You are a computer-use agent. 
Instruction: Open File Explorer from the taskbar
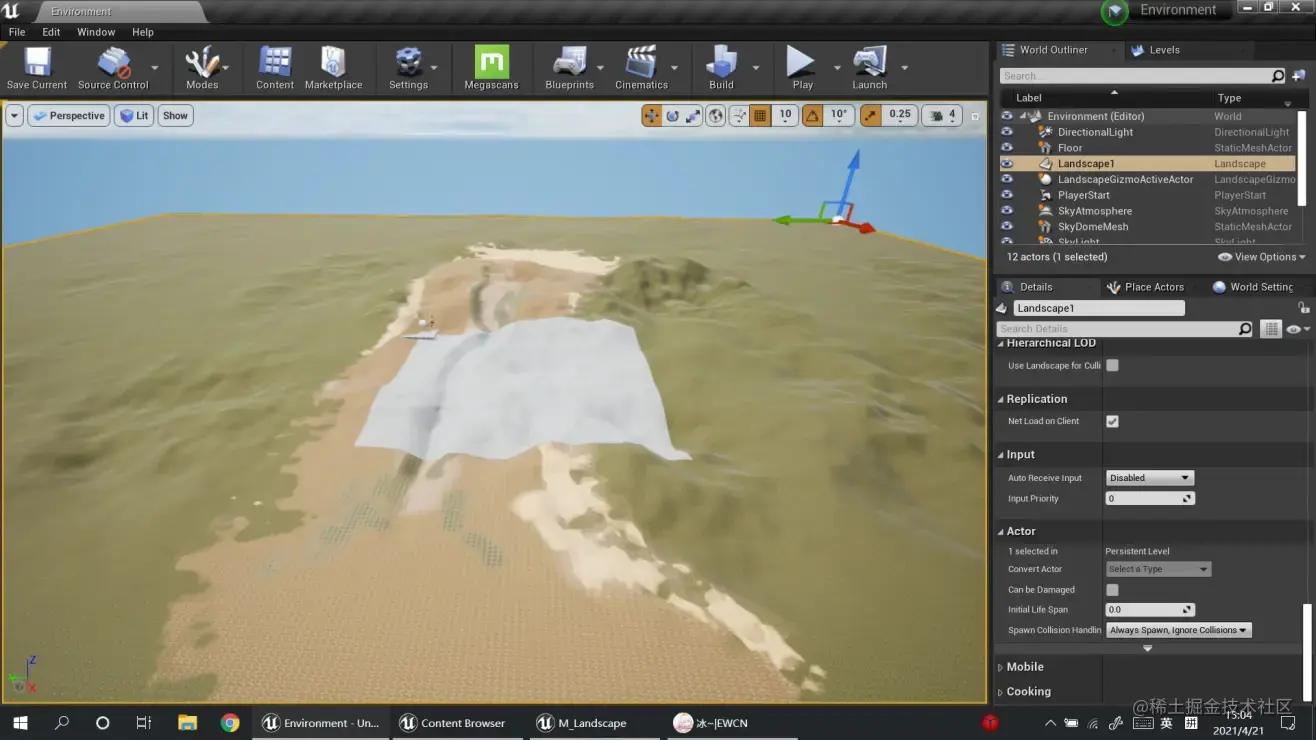[x=187, y=722]
